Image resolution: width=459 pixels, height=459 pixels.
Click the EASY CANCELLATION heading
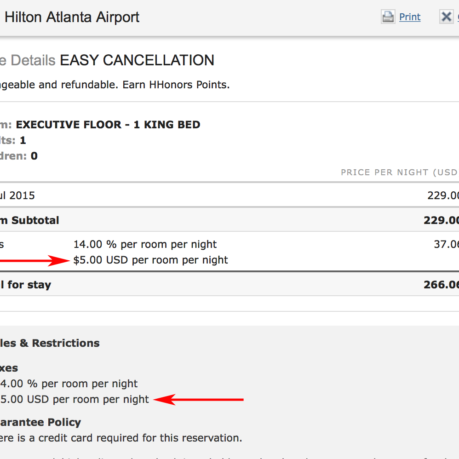[137, 60]
